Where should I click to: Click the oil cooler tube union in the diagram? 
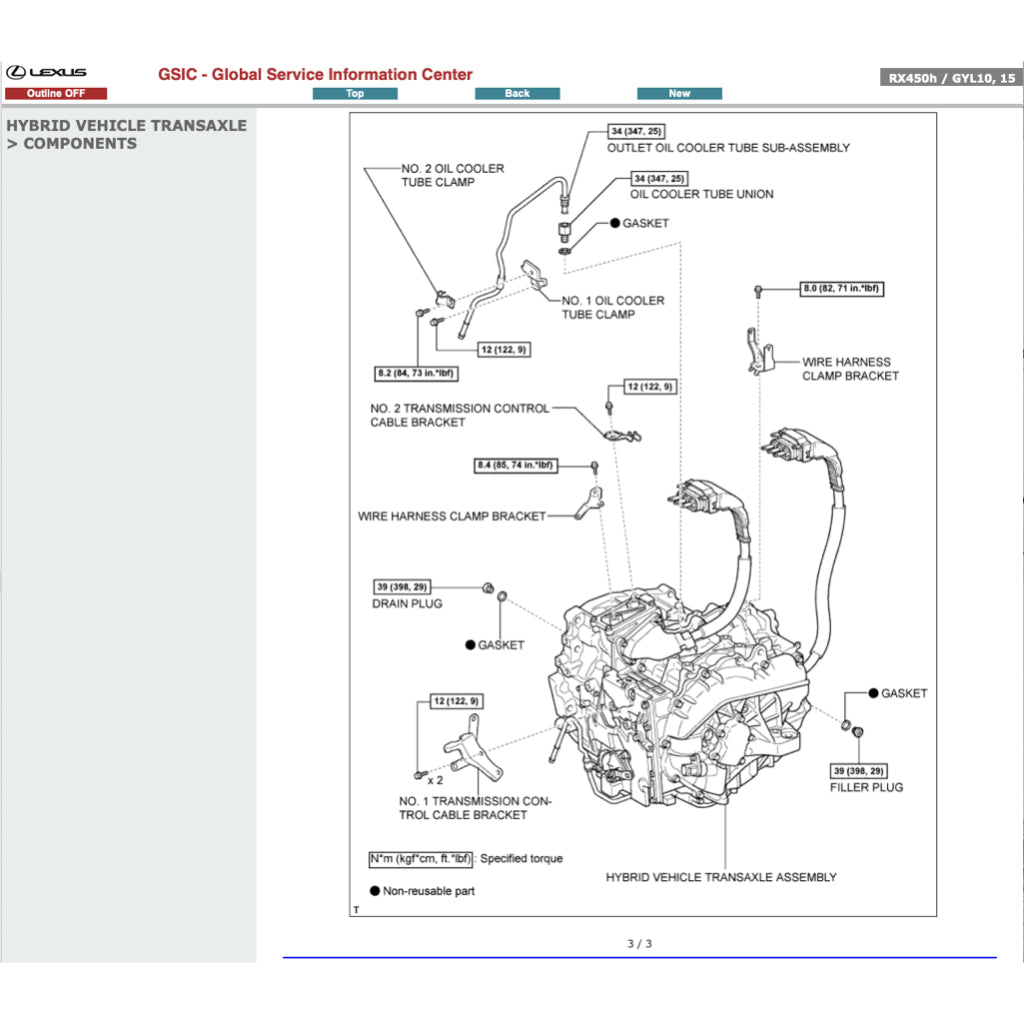[x=567, y=230]
